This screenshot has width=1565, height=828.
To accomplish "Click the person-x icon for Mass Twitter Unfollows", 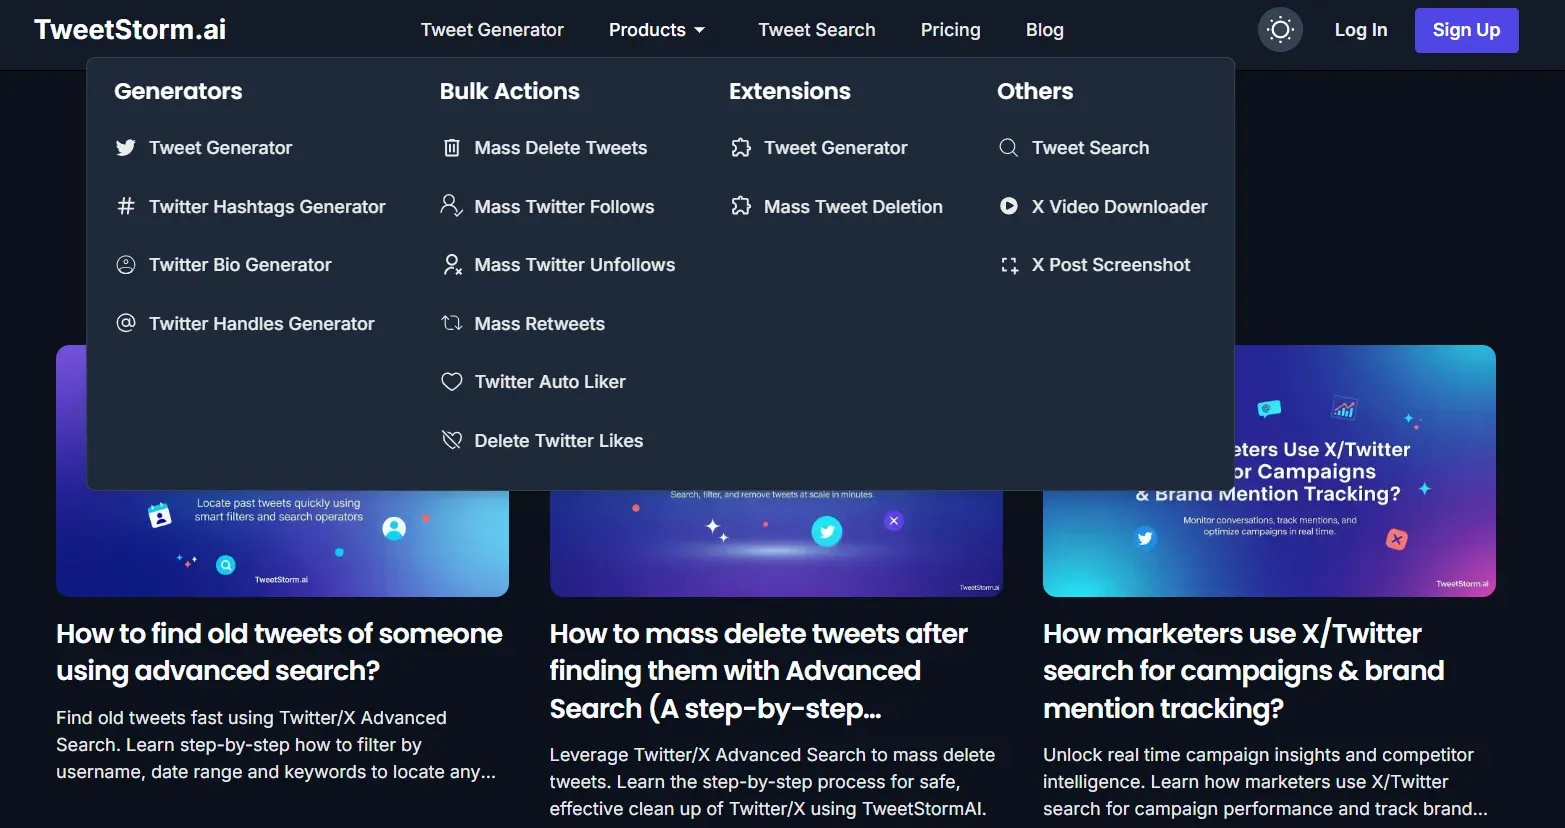I will pos(452,264).
